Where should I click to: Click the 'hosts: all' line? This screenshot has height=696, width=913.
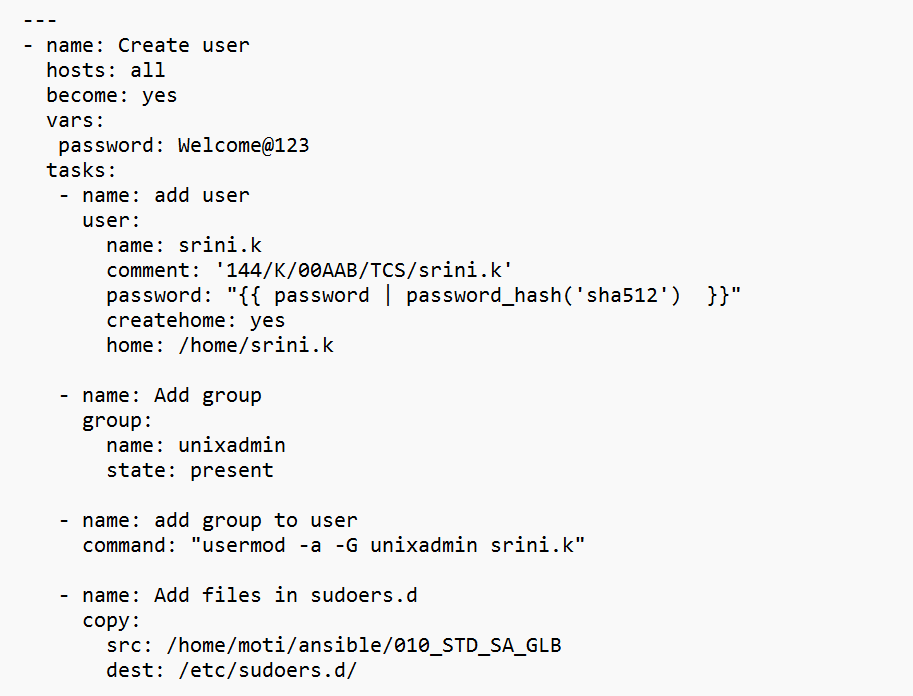pyautogui.click(x=105, y=70)
